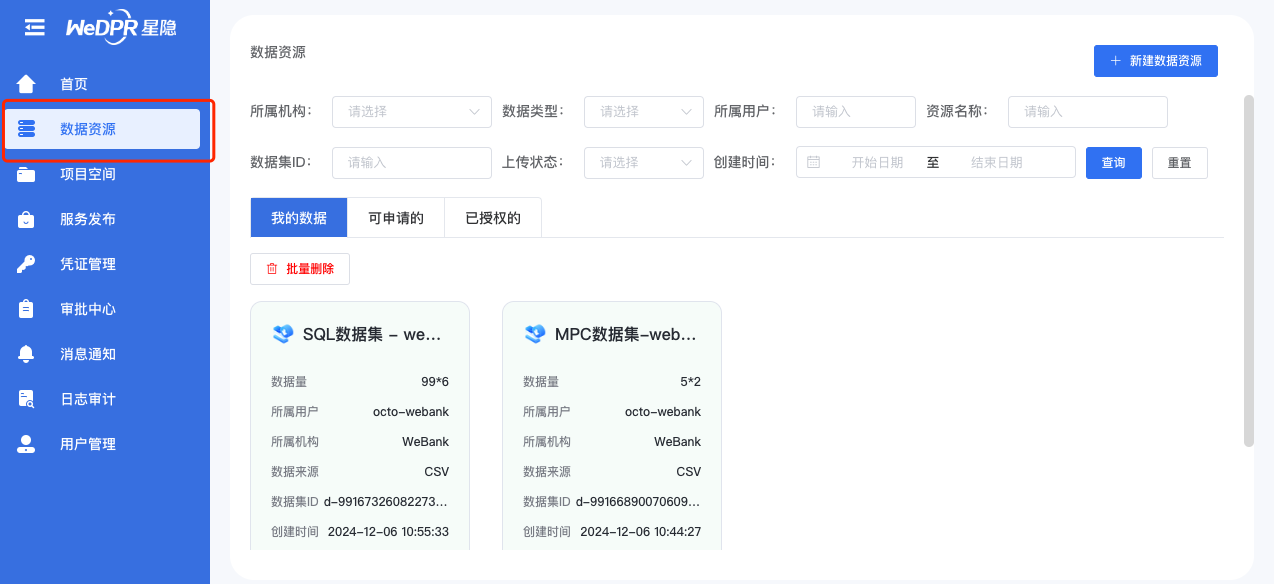Click plus icon in 新建数据资源 button
The image size is (1274, 584).
point(1116,61)
